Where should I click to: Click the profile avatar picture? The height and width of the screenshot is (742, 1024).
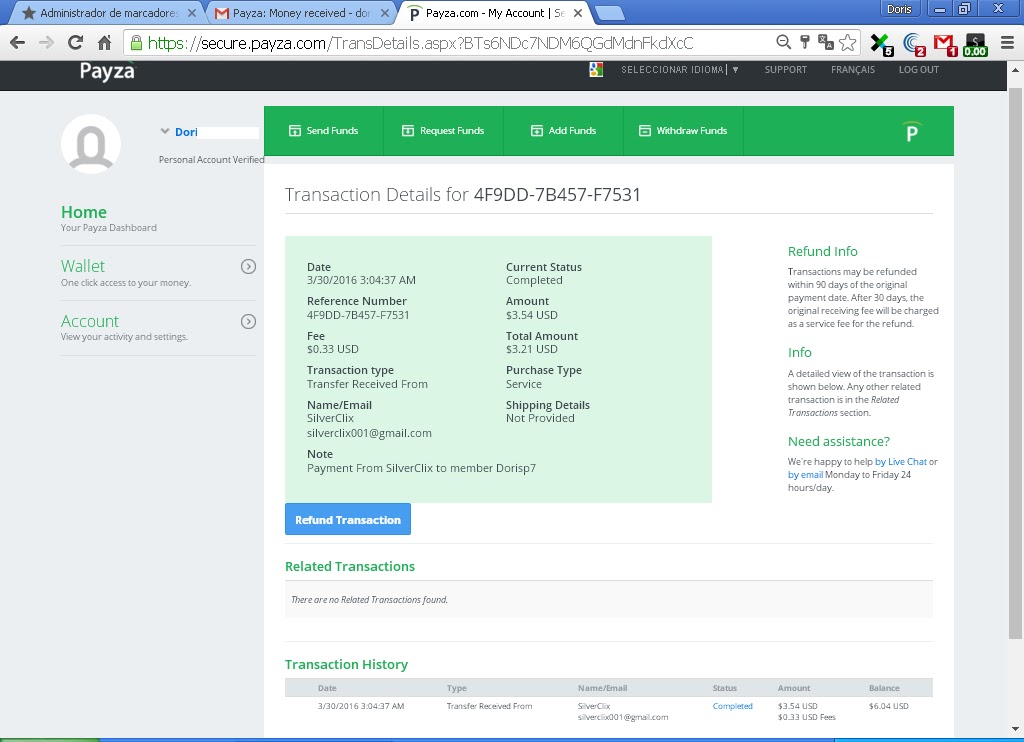(x=91, y=144)
